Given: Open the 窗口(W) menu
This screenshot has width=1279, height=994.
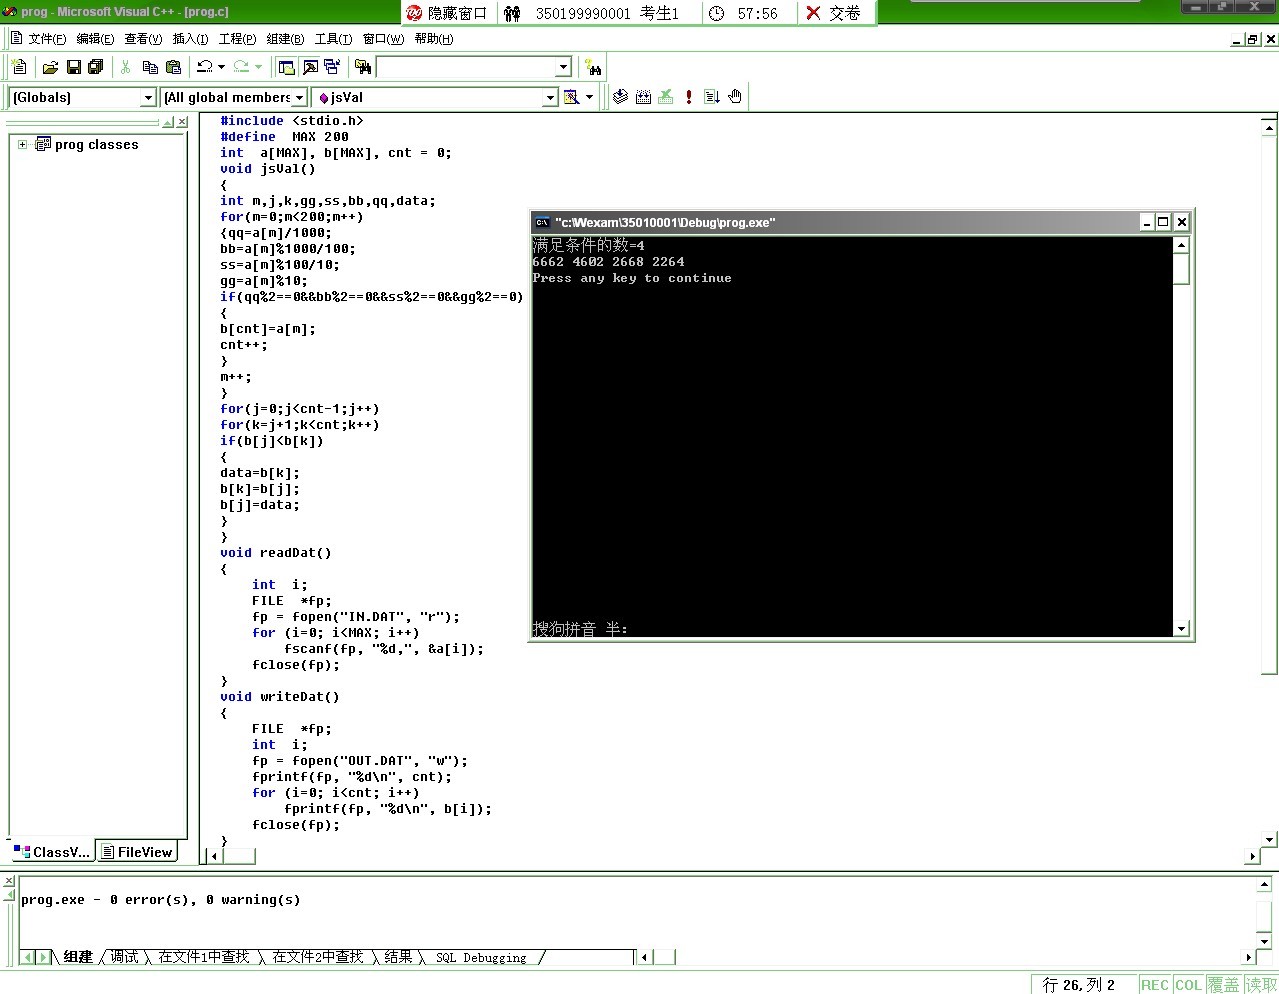Looking at the screenshot, I should pyautogui.click(x=383, y=39).
